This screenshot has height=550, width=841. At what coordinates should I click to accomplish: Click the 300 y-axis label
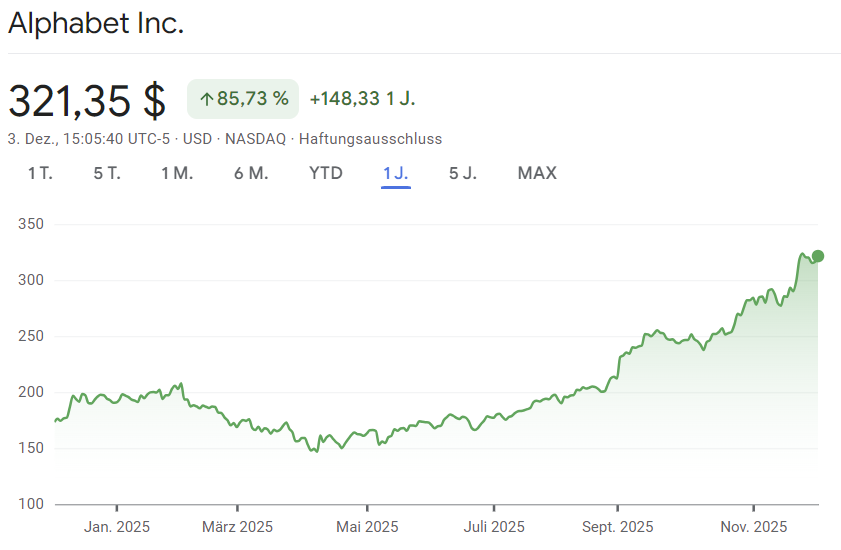31,280
